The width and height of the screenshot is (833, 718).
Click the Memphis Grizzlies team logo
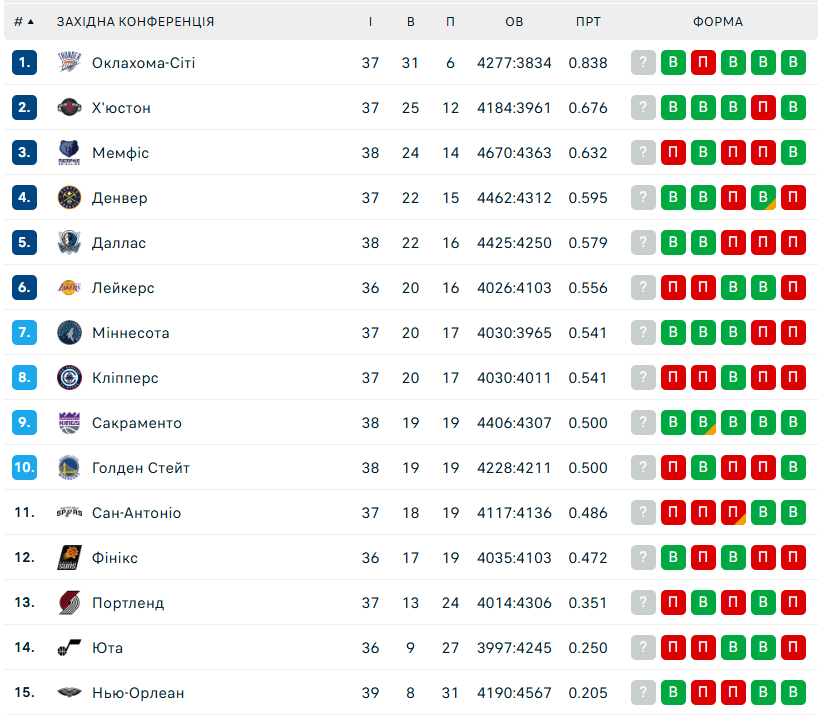(68, 153)
